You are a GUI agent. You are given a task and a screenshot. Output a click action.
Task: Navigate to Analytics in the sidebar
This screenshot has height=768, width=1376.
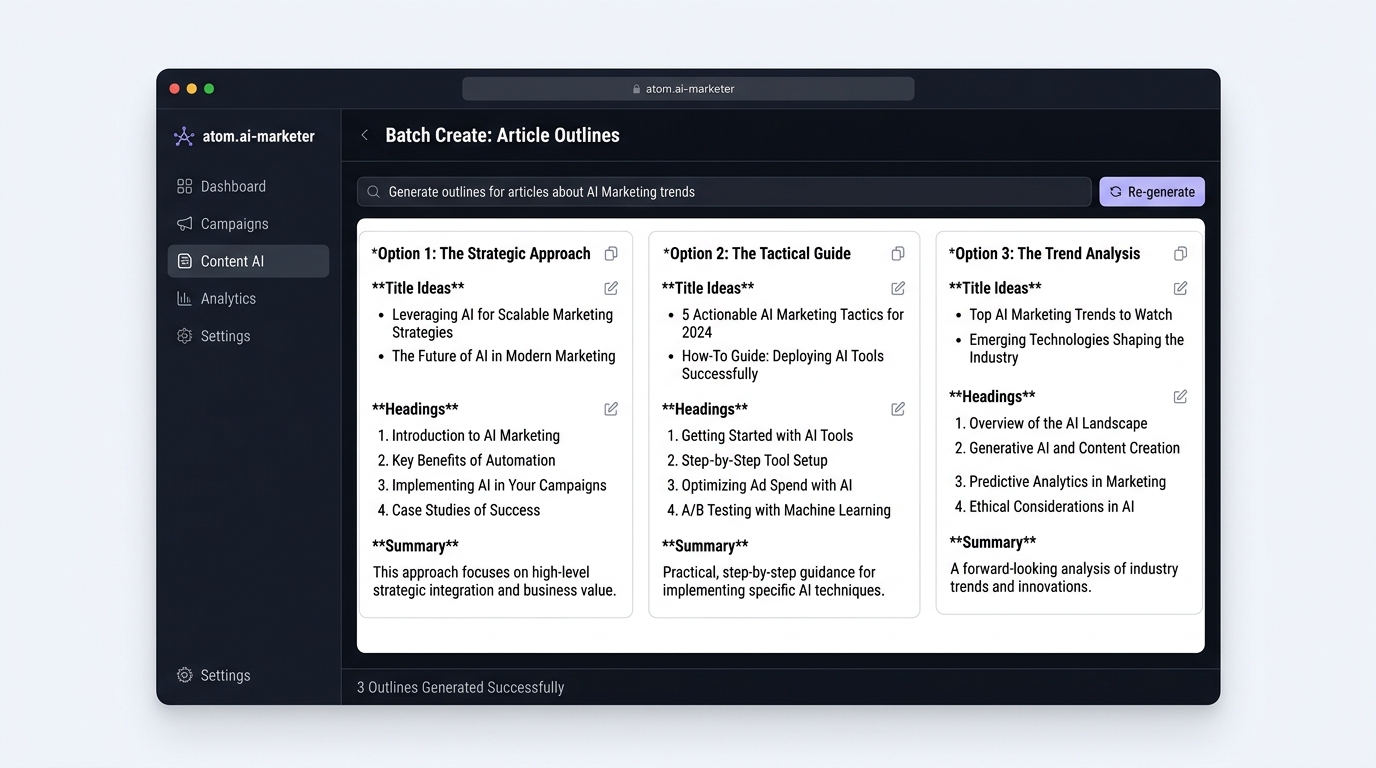228,299
